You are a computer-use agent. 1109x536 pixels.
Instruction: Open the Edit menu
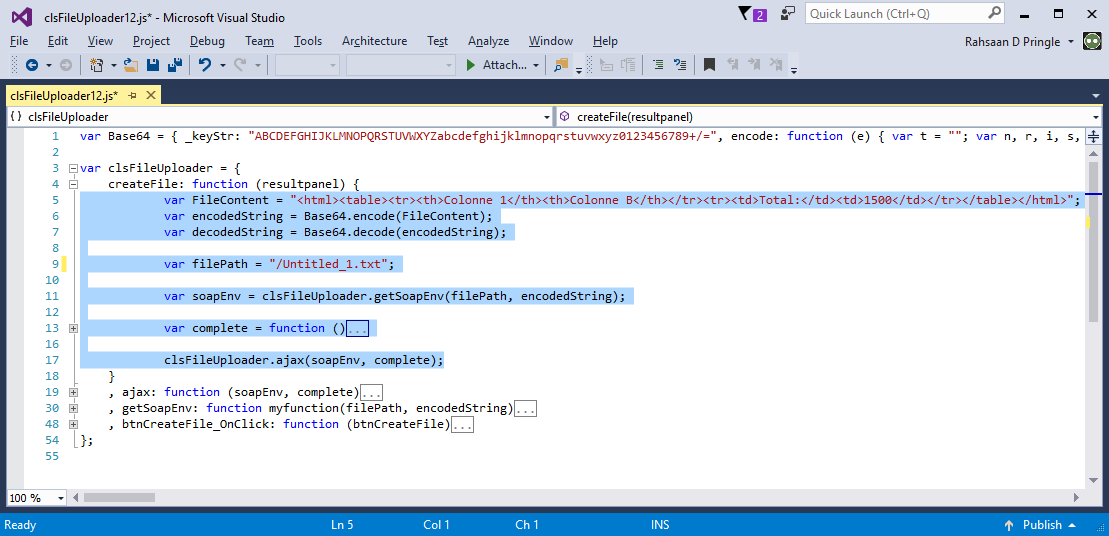[58, 41]
